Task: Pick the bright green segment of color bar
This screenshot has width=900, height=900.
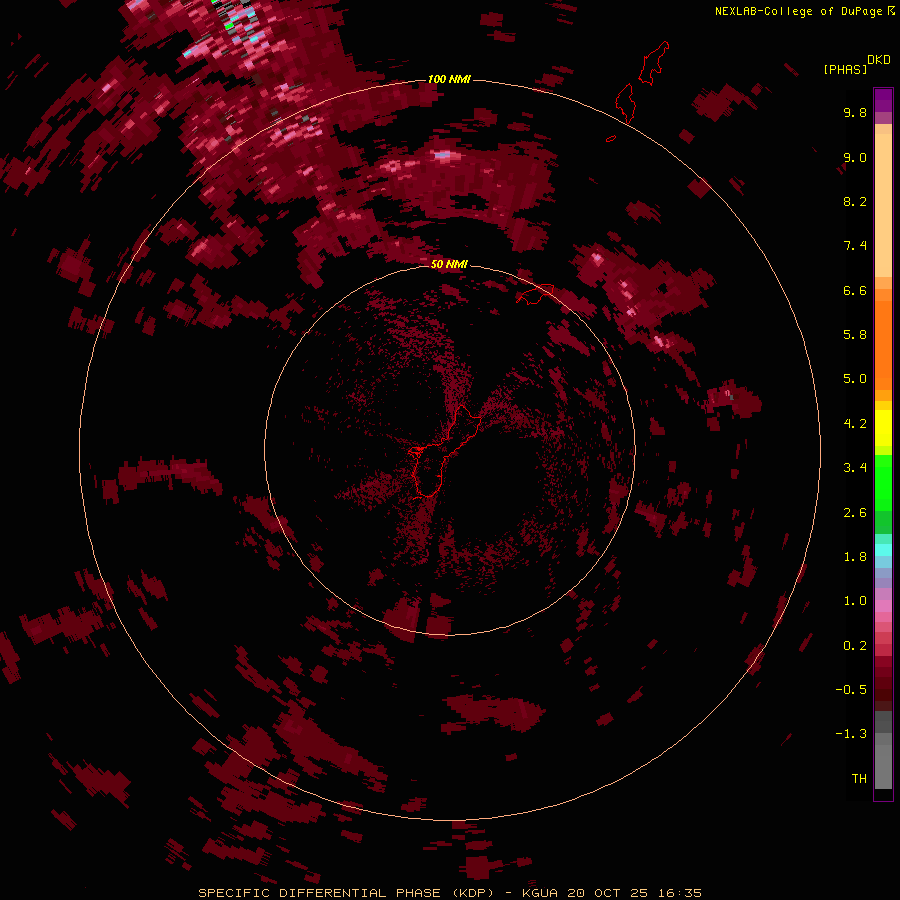Action: pyautogui.click(x=883, y=482)
